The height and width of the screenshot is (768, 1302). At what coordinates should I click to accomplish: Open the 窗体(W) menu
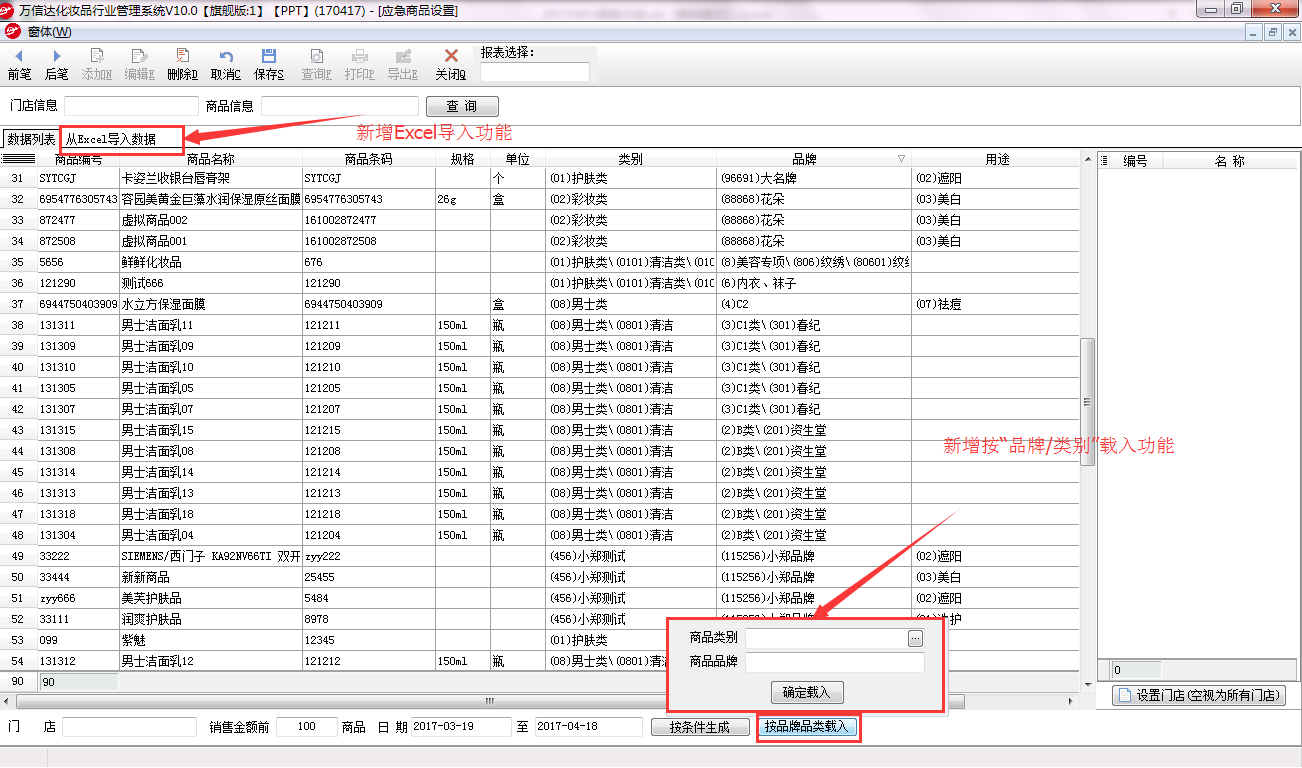(49, 32)
